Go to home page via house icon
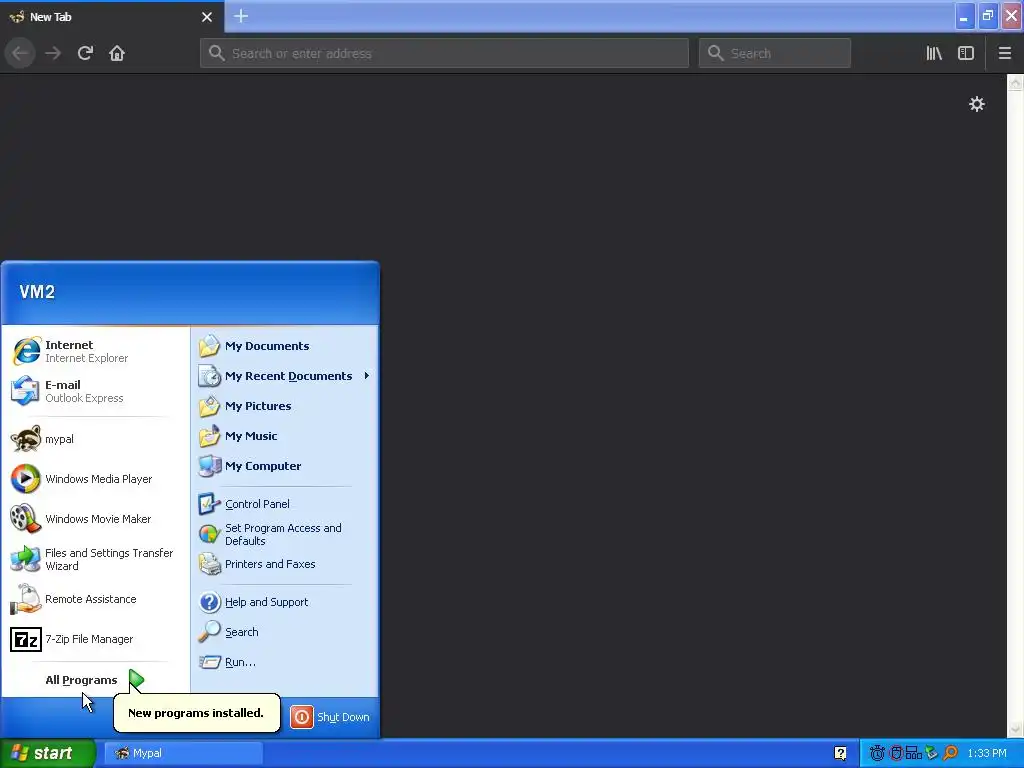Image resolution: width=1024 pixels, height=768 pixels. pos(117,53)
